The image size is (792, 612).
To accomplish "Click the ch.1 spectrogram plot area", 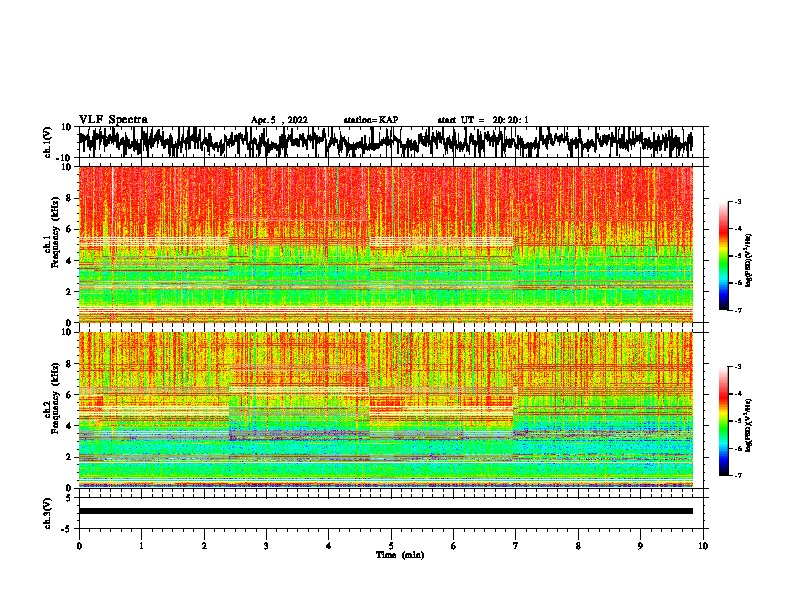I will pyautogui.click(x=386, y=244).
